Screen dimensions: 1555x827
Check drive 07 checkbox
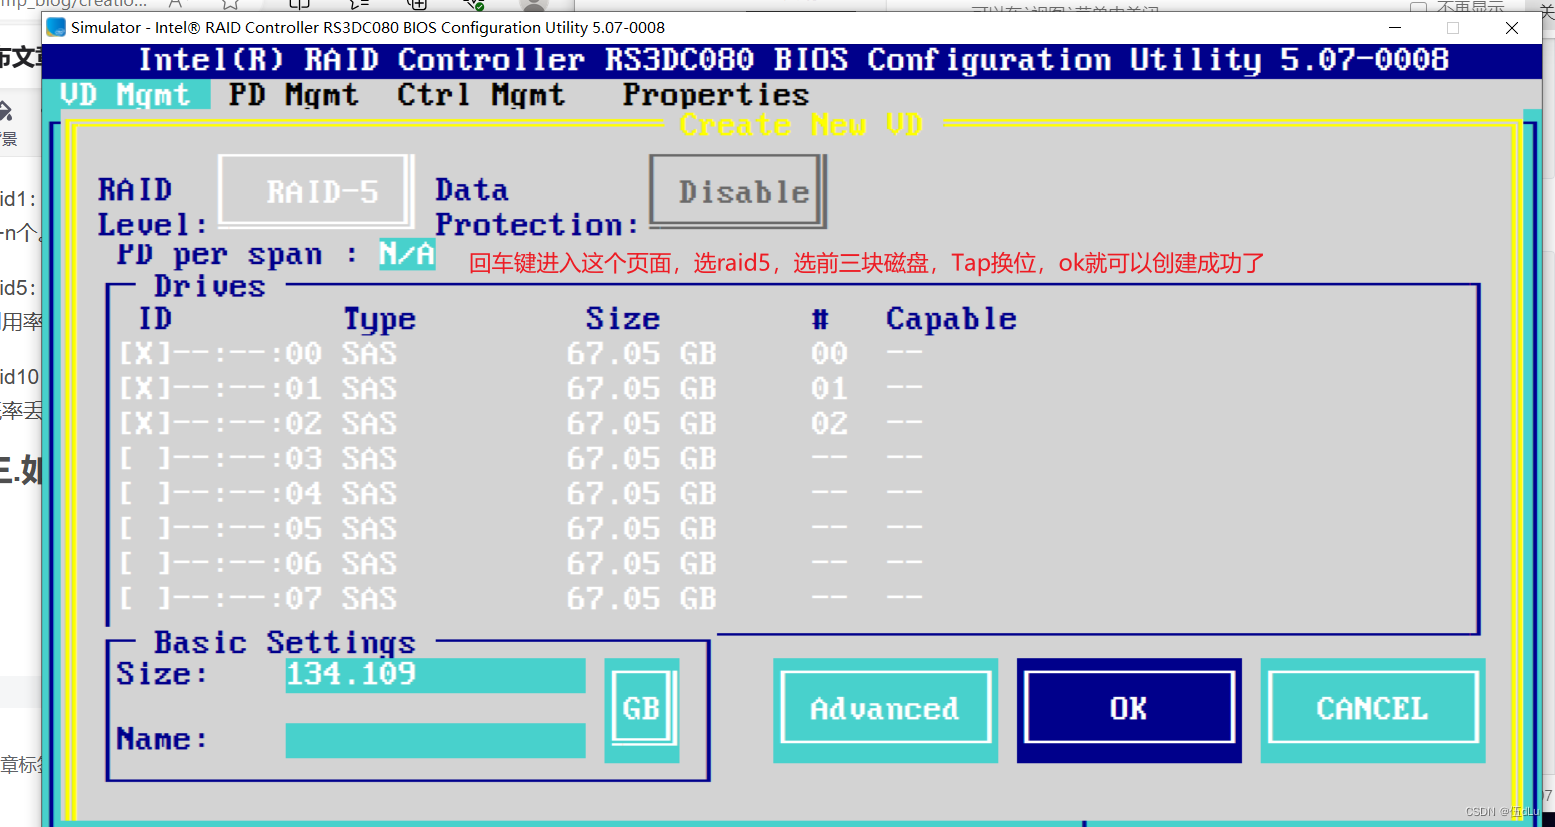pyautogui.click(x=144, y=599)
